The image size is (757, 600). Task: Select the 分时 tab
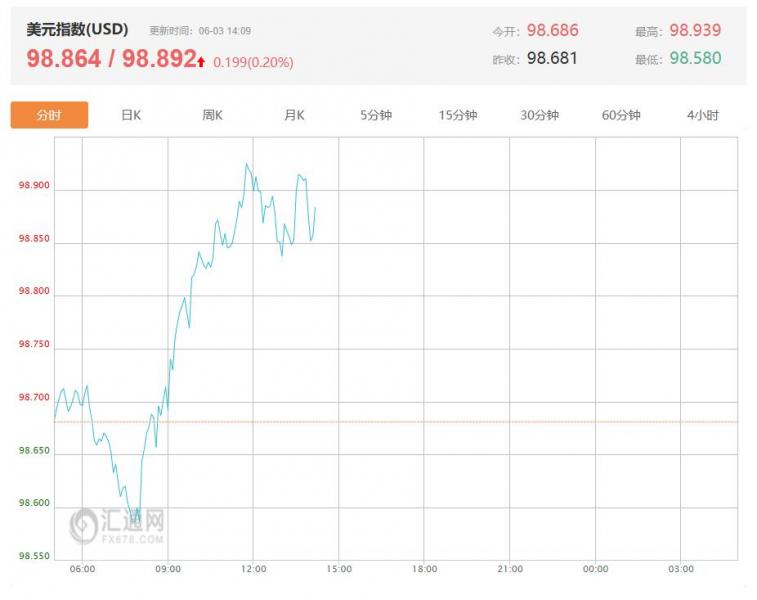(x=49, y=115)
